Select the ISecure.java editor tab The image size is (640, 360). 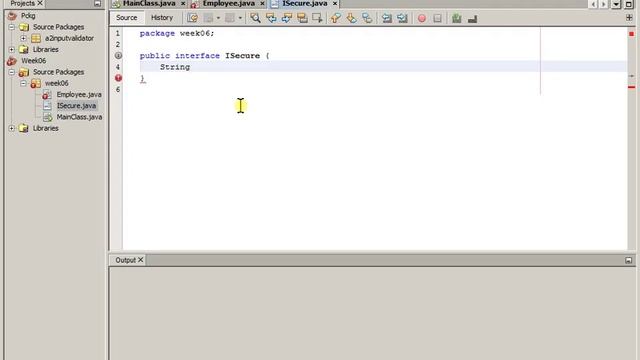(x=305, y=4)
